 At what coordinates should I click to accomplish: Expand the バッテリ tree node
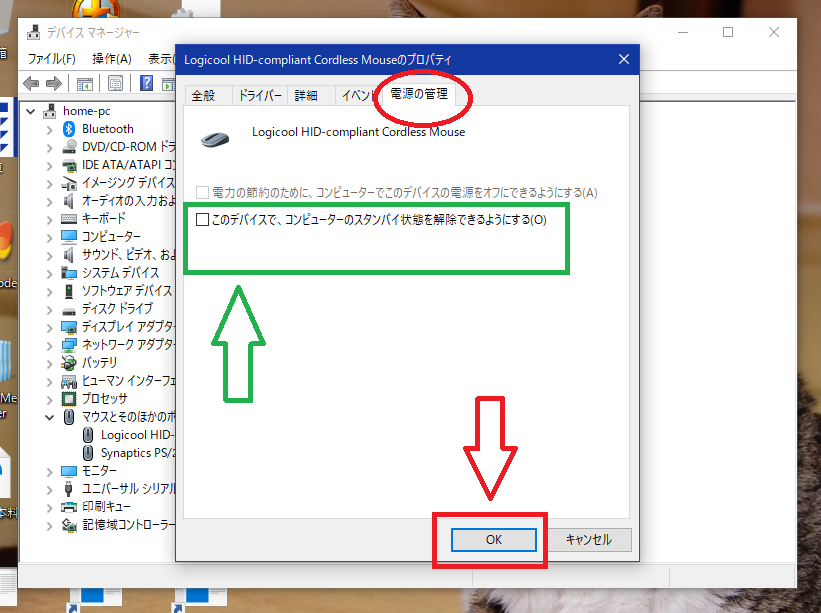[x=50, y=363]
